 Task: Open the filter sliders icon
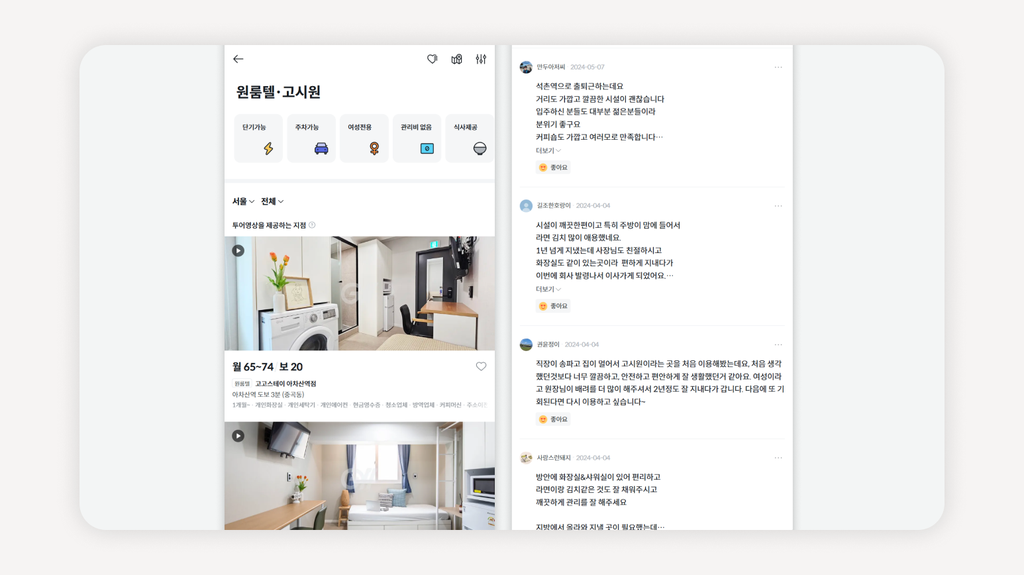point(481,59)
